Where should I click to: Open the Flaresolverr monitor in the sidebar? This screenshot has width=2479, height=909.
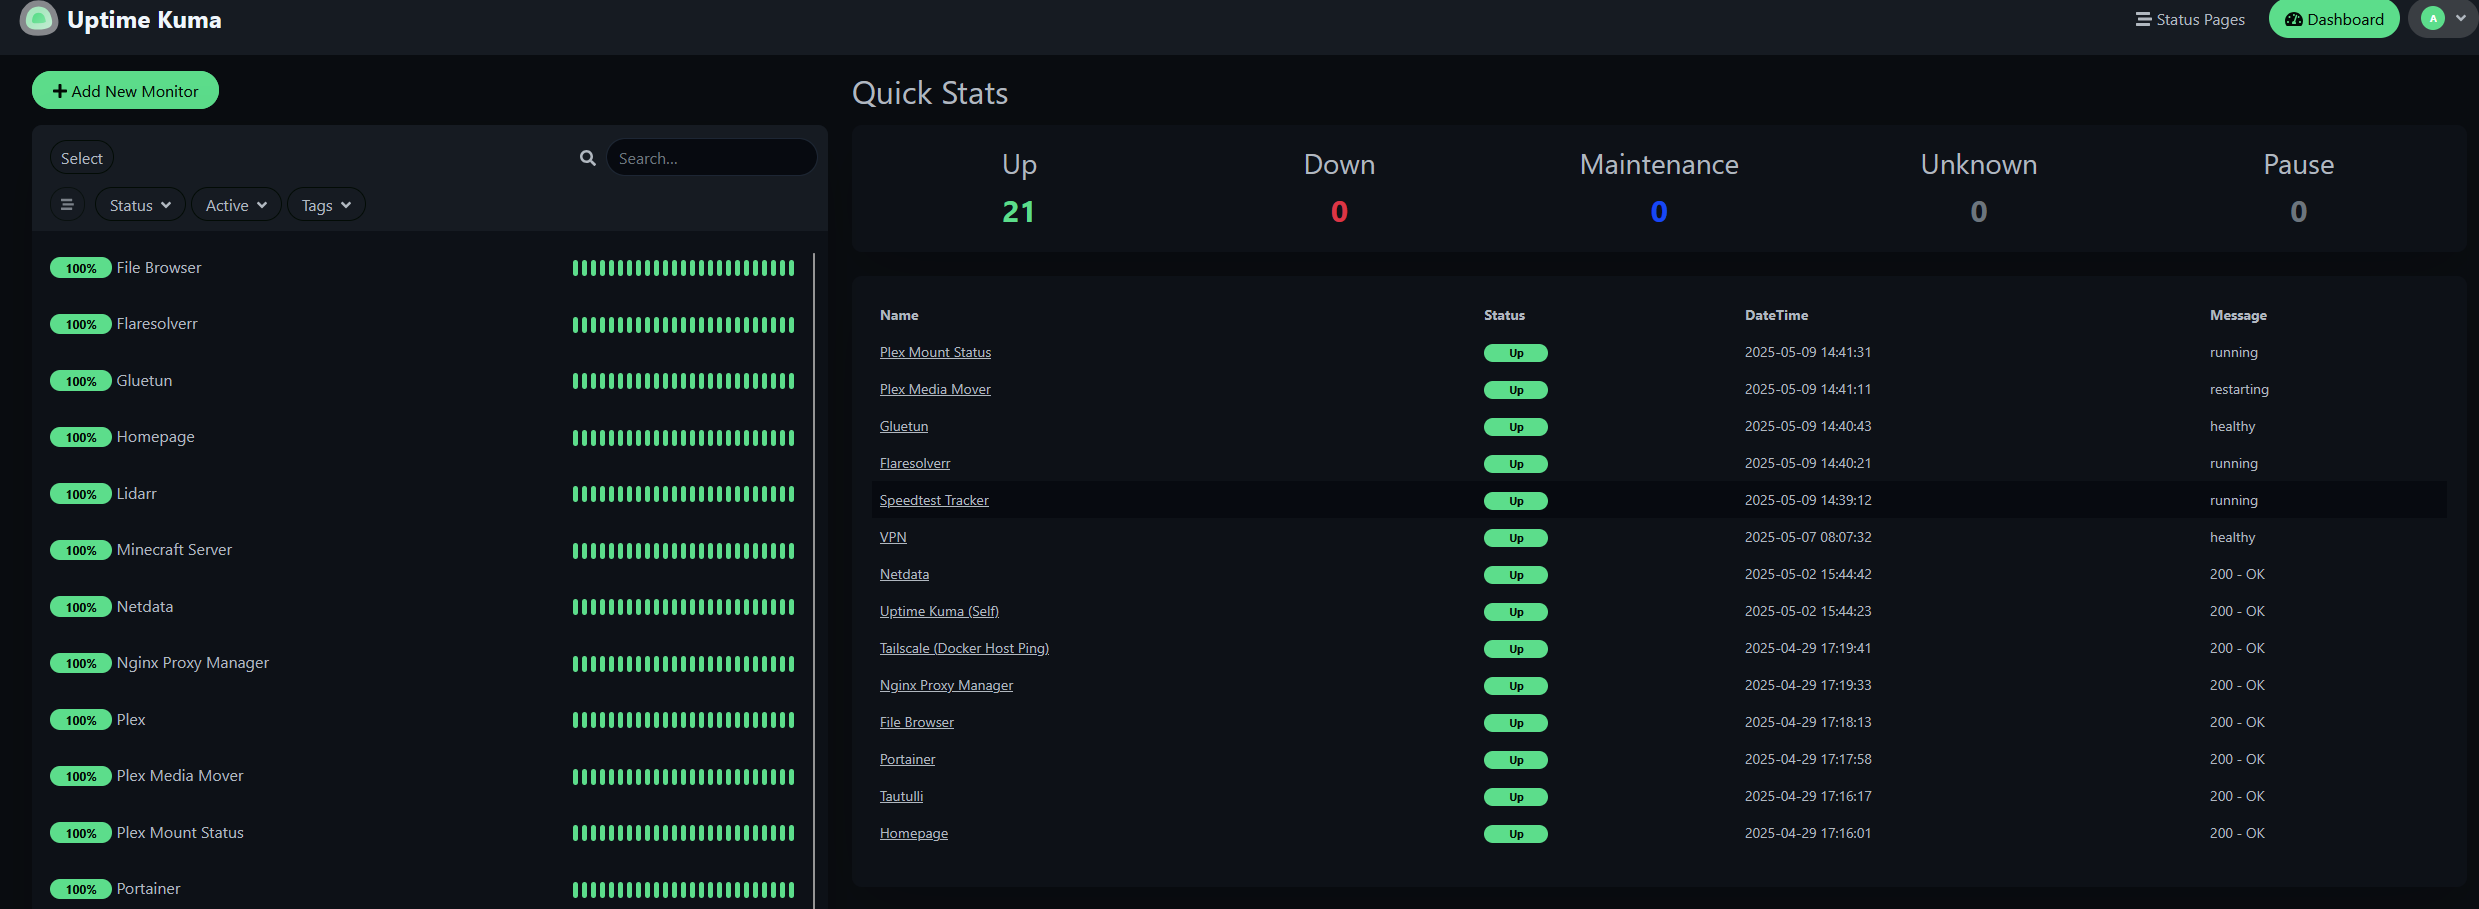tap(423, 324)
